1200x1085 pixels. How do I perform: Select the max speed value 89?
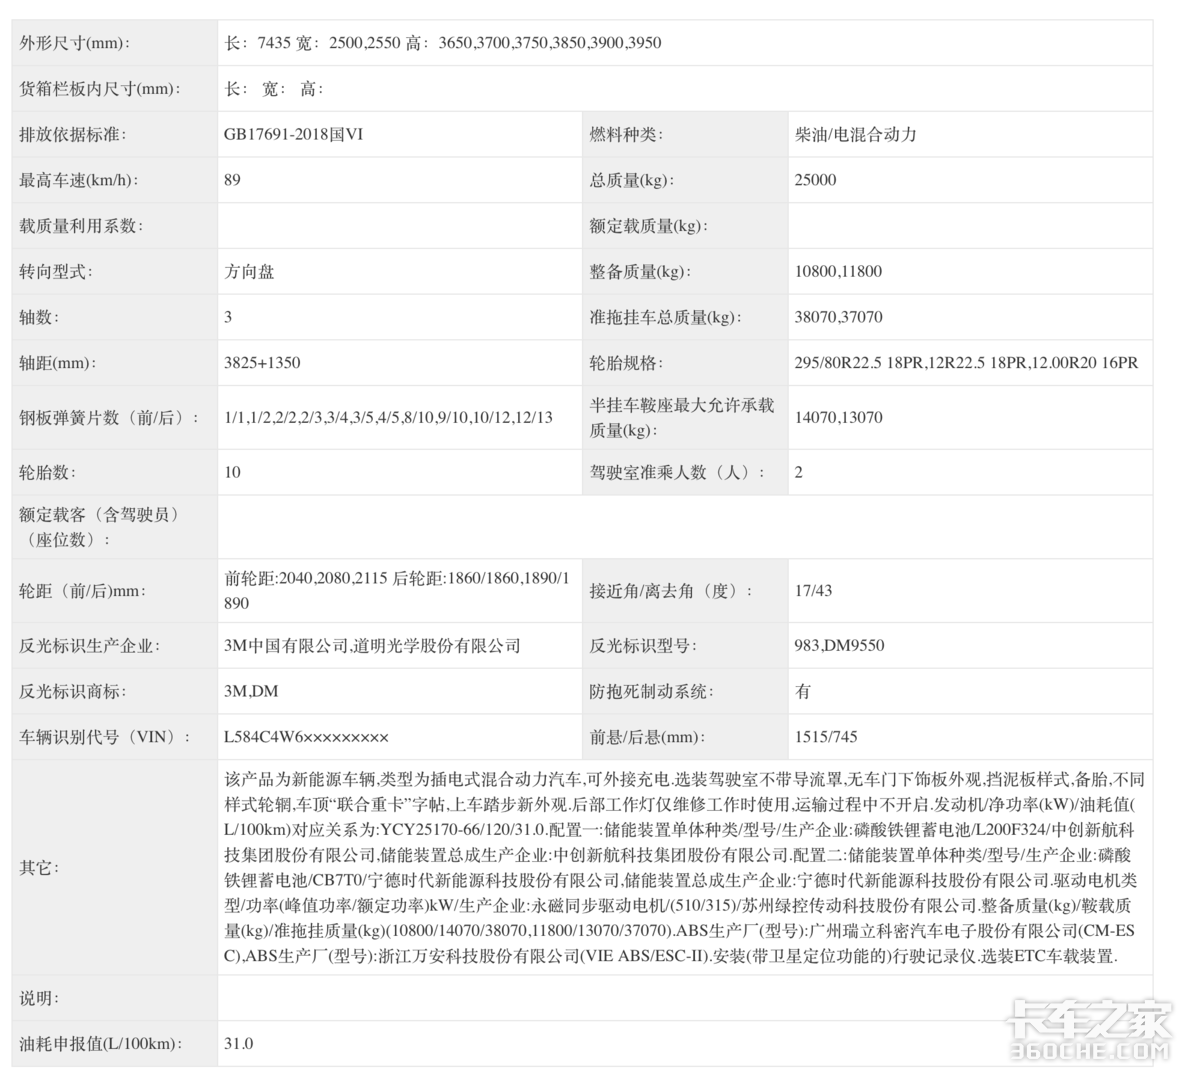pos(232,180)
